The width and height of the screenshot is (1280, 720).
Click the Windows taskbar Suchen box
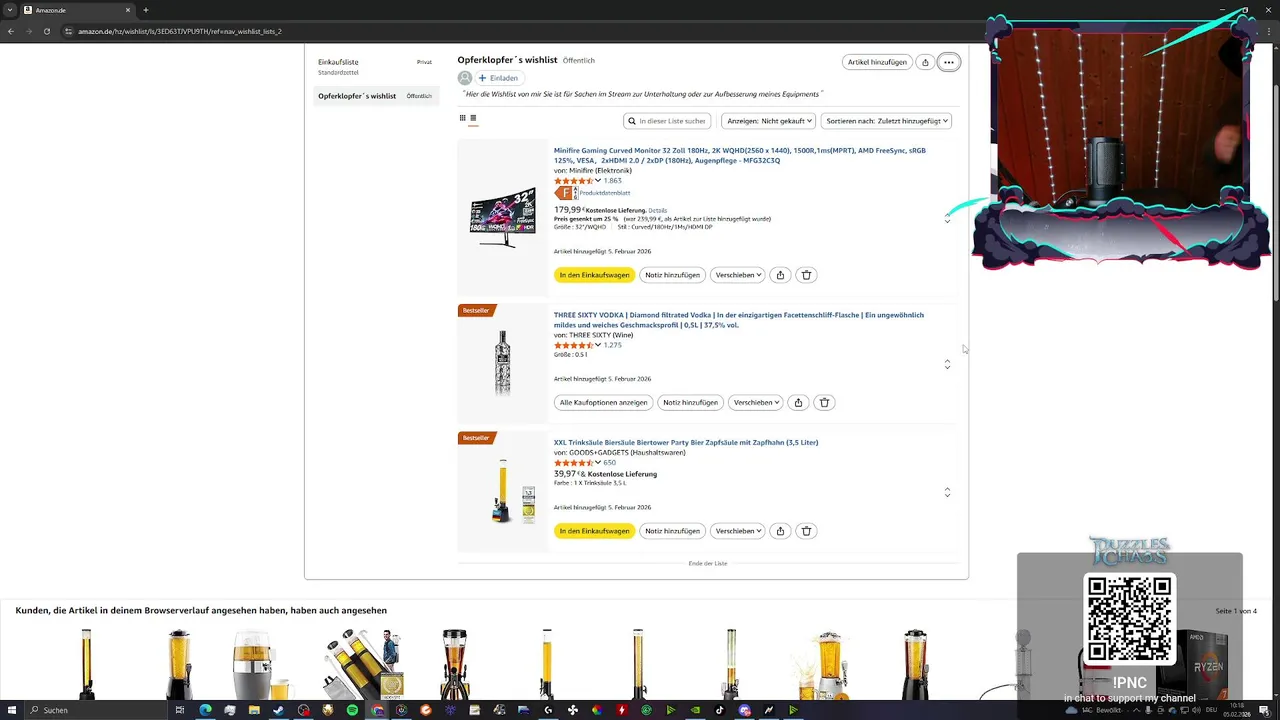pos(95,710)
